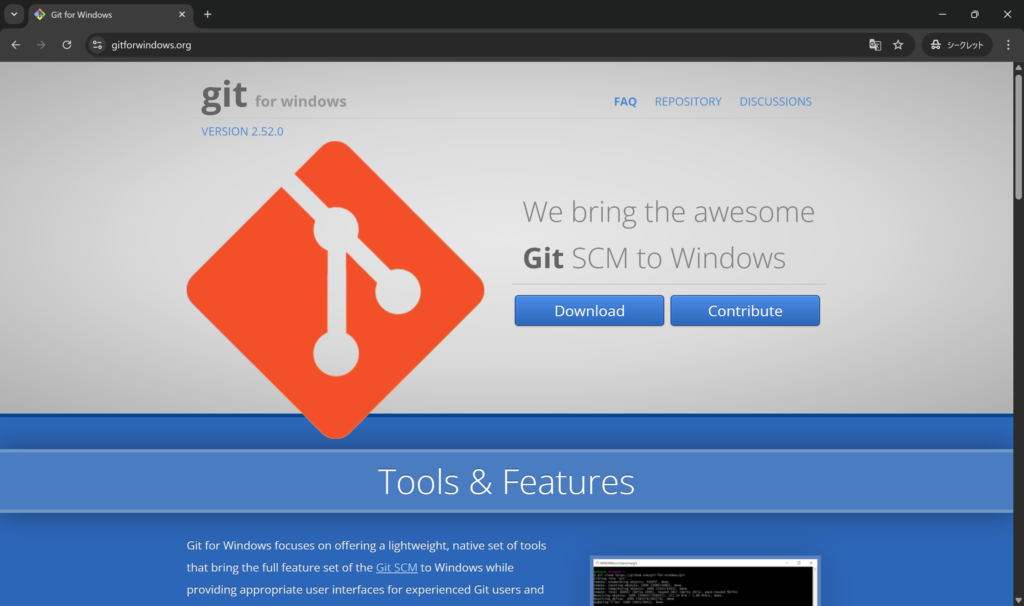Click the VERSION 2.52.0 link
1024x606 pixels.
(x=242, y=131)
